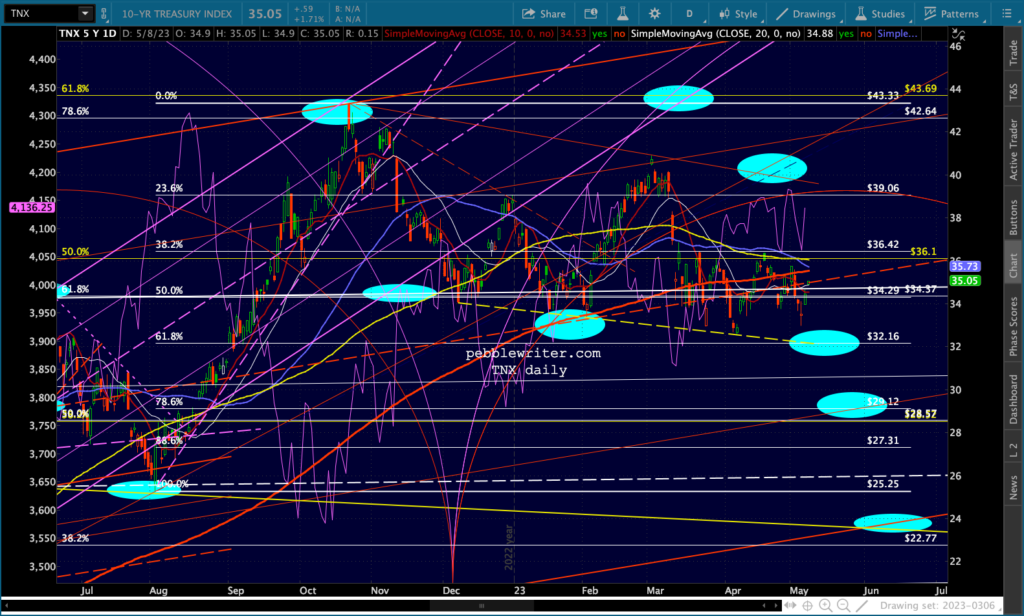Click the zoom out magnifier icon
The image size is (1024, 616).
coord(844,606)
